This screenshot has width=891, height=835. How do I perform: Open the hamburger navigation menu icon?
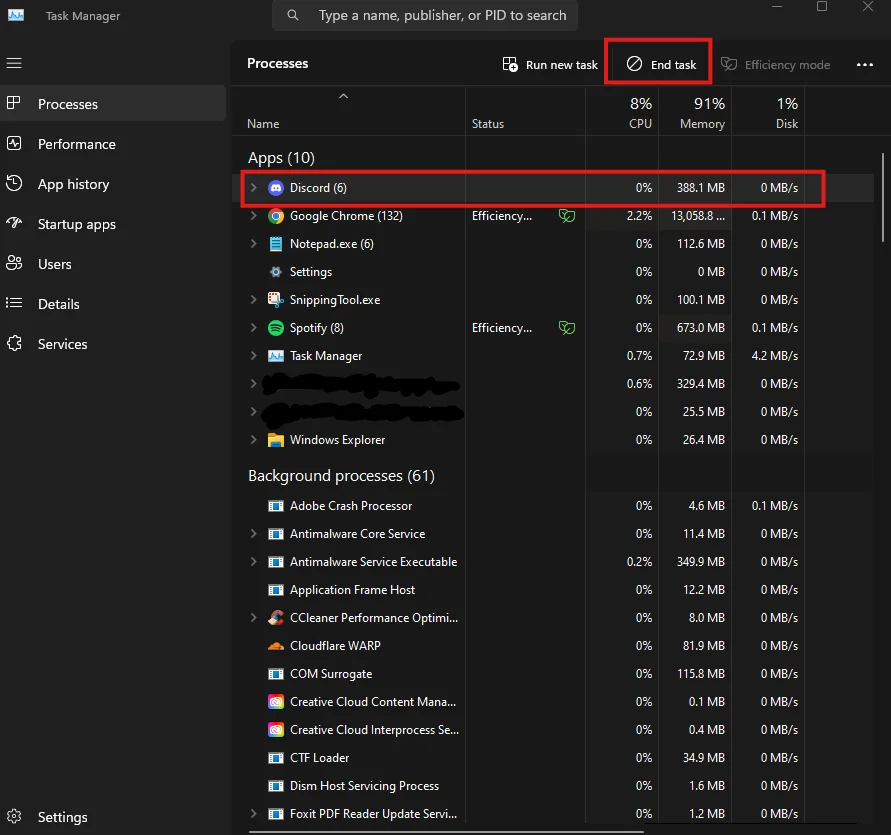[x=14, y=63]
